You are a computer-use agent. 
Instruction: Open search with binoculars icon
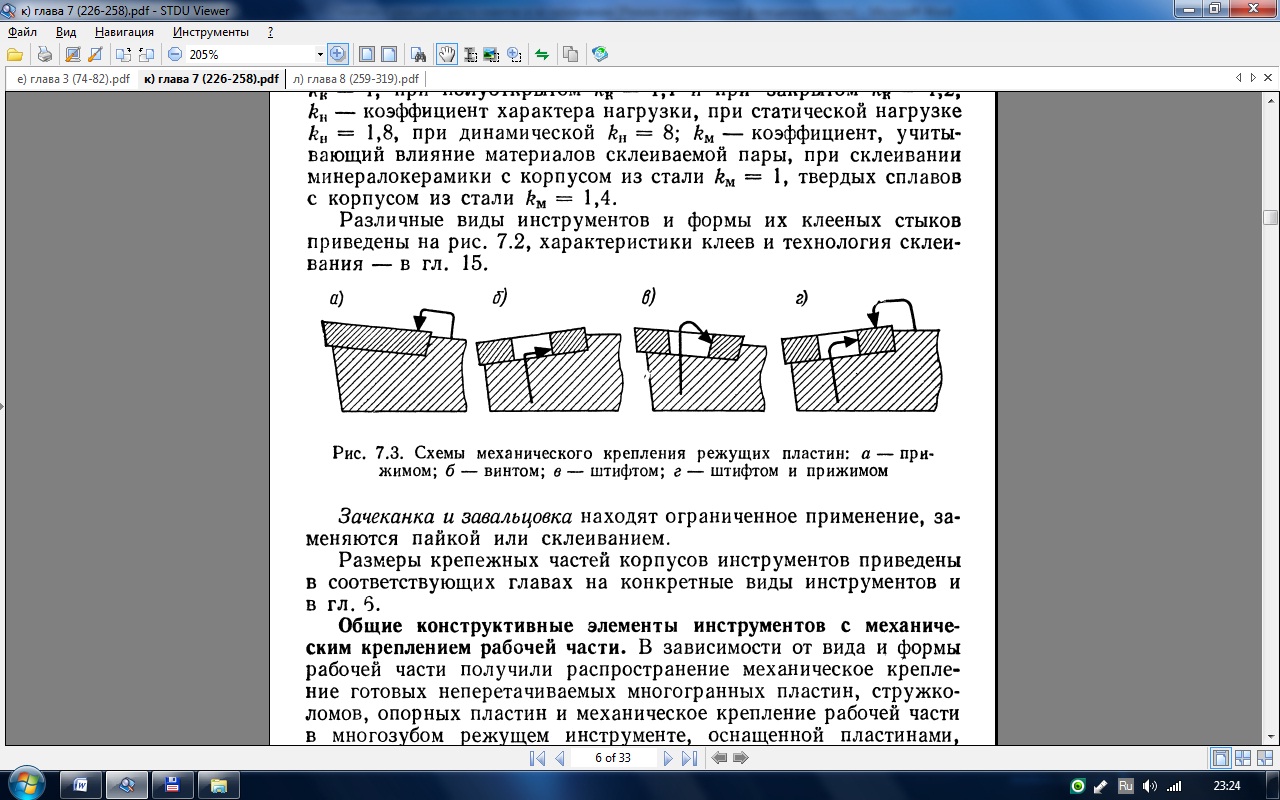pyautogui.click(x=420, y=54)
